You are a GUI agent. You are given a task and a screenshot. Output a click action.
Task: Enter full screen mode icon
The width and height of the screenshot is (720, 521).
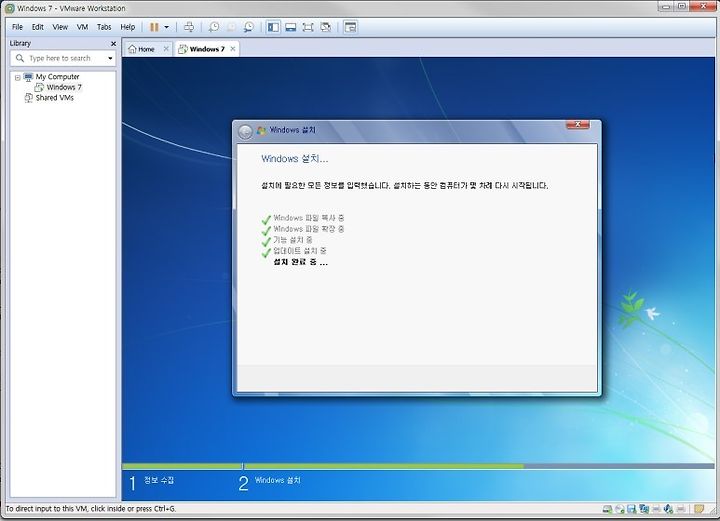[x=308, y=27]
